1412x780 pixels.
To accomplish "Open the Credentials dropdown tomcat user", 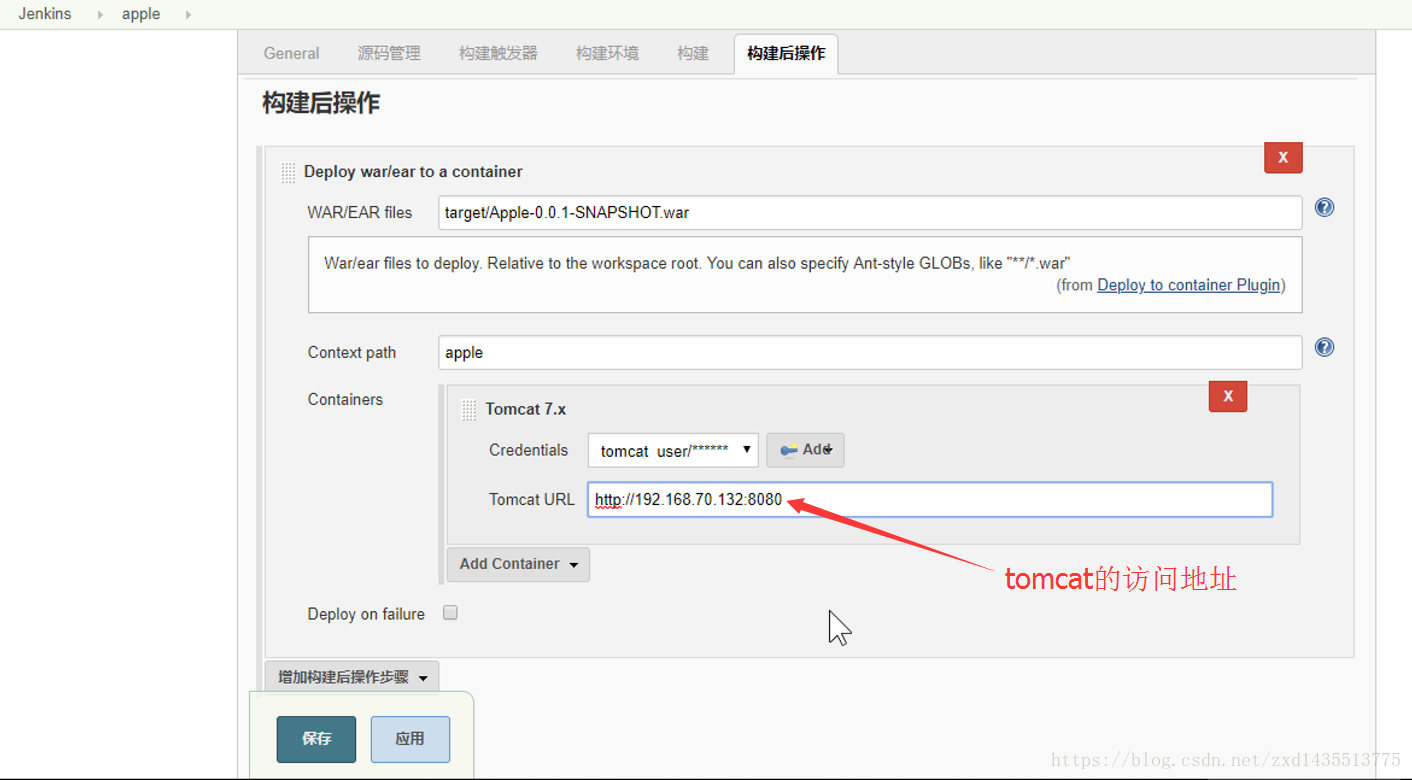I will coord(673,450).
